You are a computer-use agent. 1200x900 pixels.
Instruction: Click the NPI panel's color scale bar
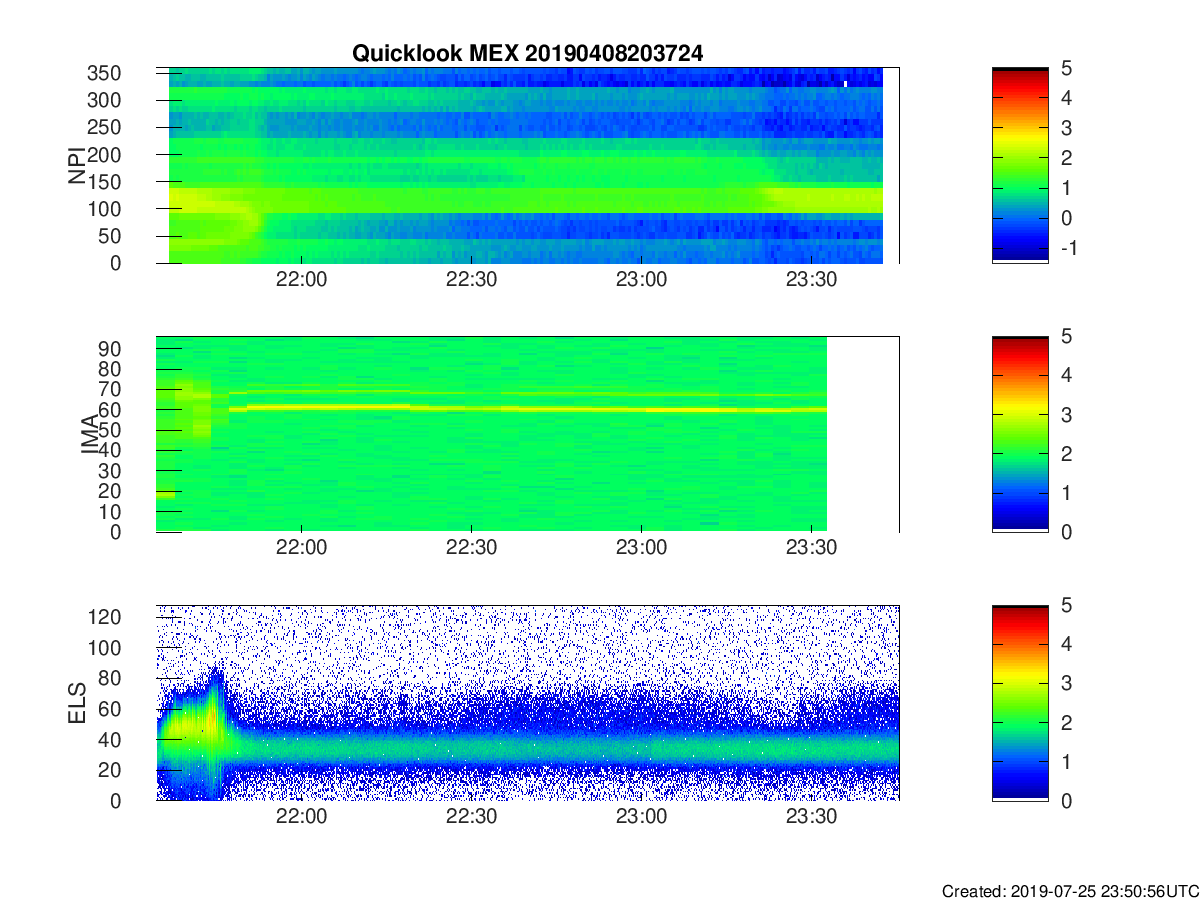(x=1020, y=165)
